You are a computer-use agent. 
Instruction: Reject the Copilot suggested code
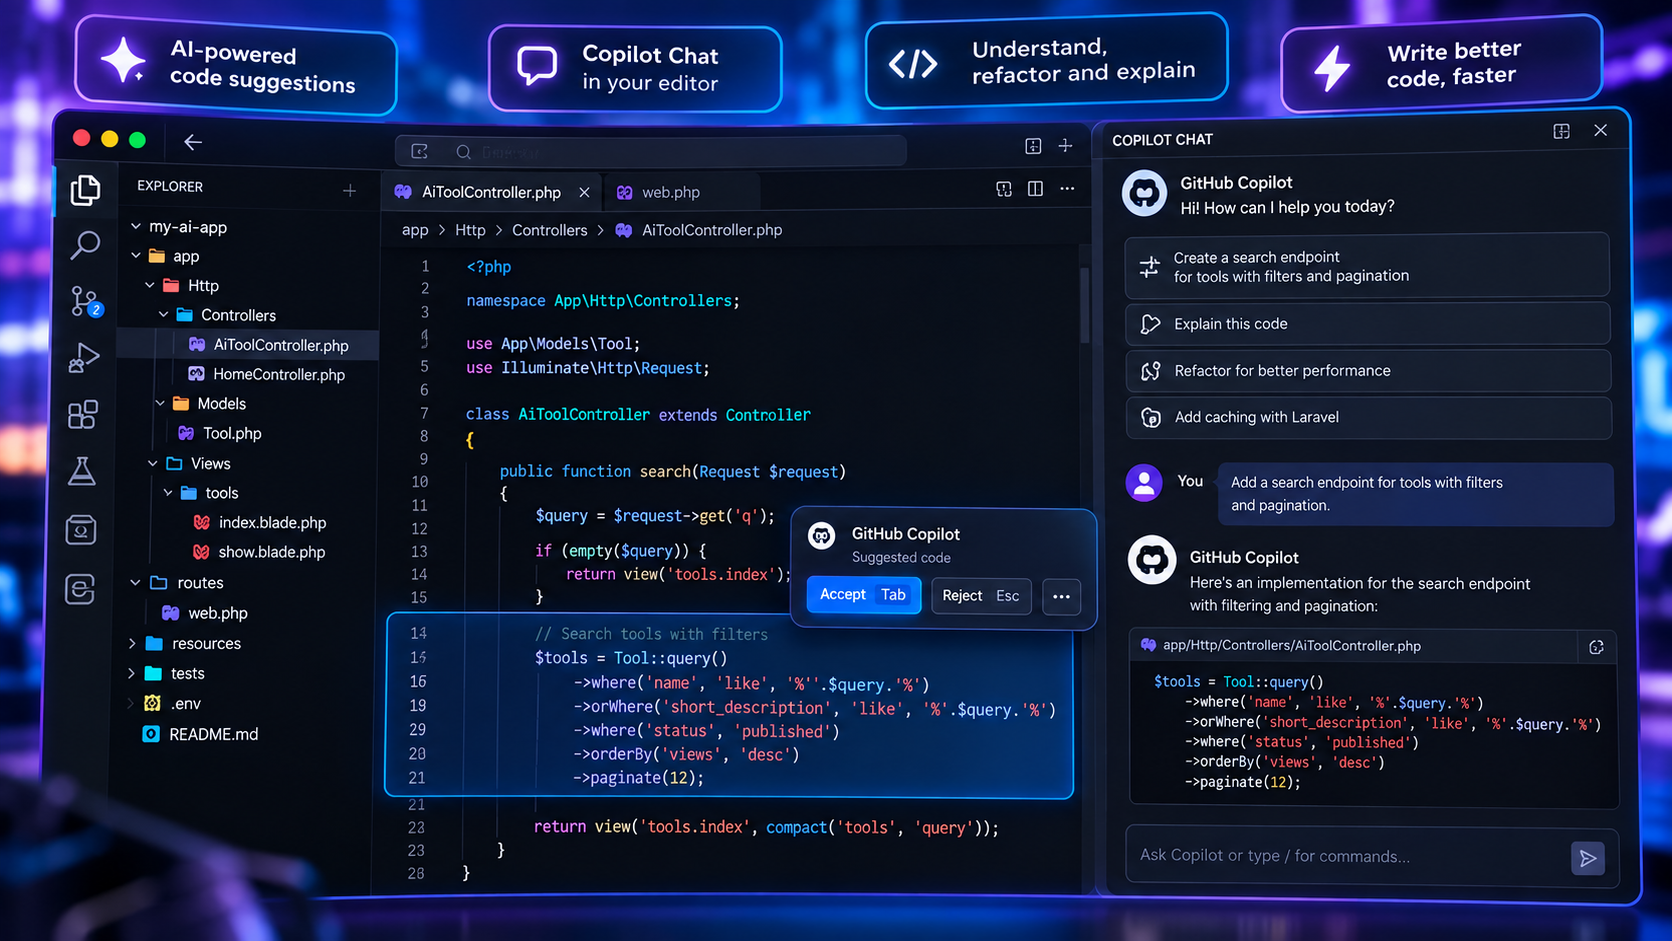(980, 596)
